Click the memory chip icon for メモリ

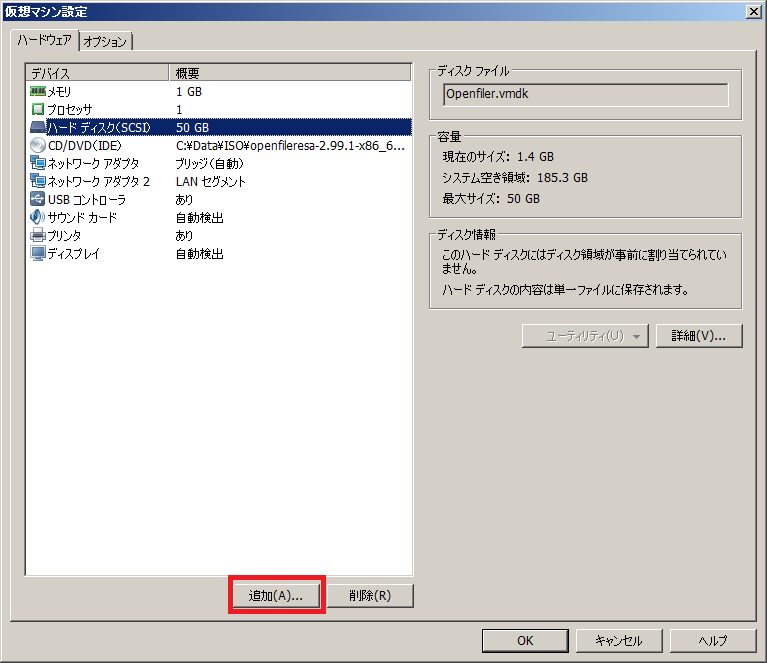(x=38, y=91)
